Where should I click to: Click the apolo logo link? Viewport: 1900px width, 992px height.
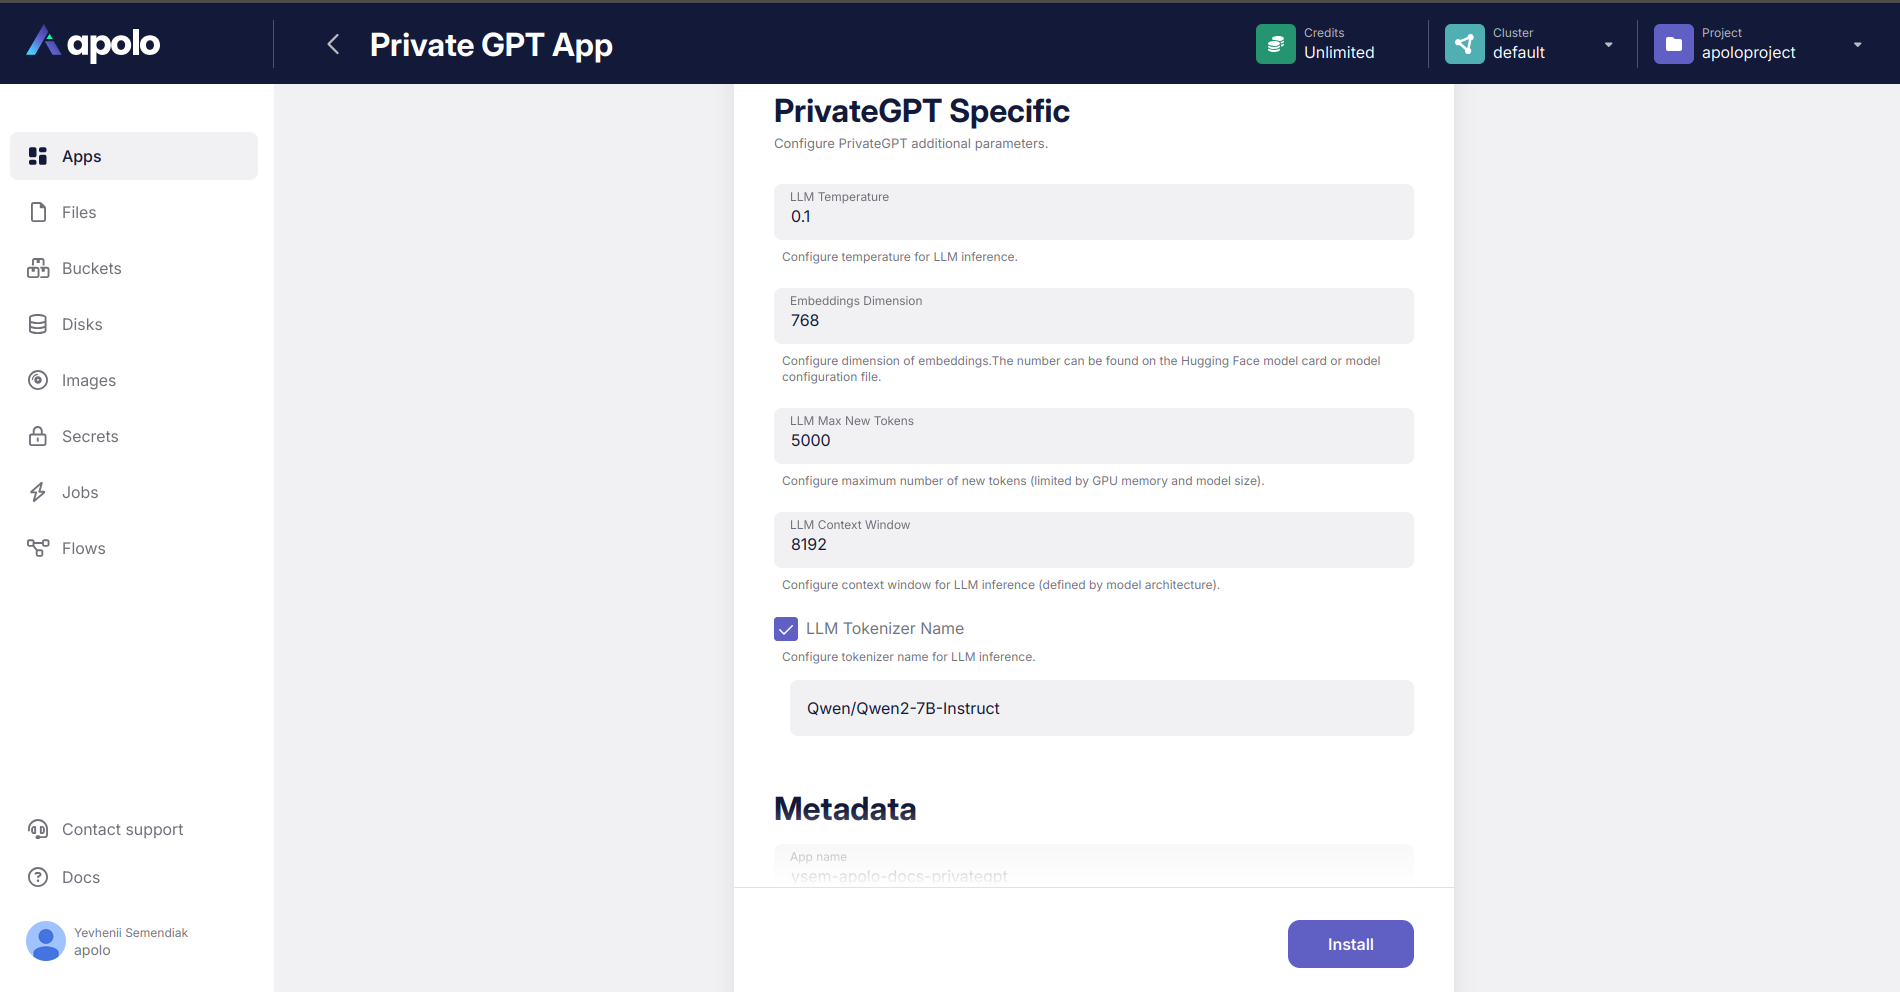[x=93, y=43]
